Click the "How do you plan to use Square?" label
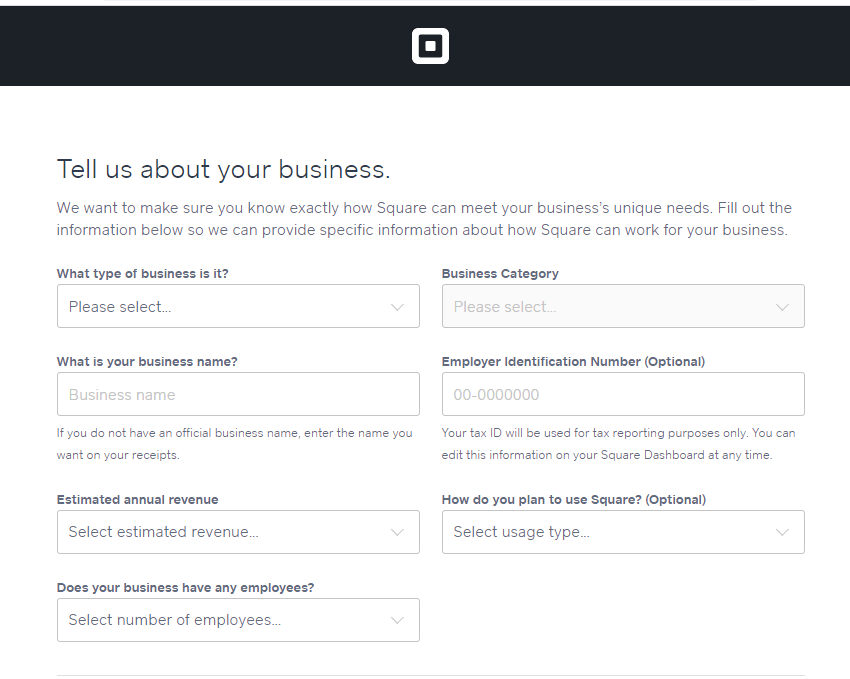The width and height of the screenshot is (850, 679). (x=574, y=500)
